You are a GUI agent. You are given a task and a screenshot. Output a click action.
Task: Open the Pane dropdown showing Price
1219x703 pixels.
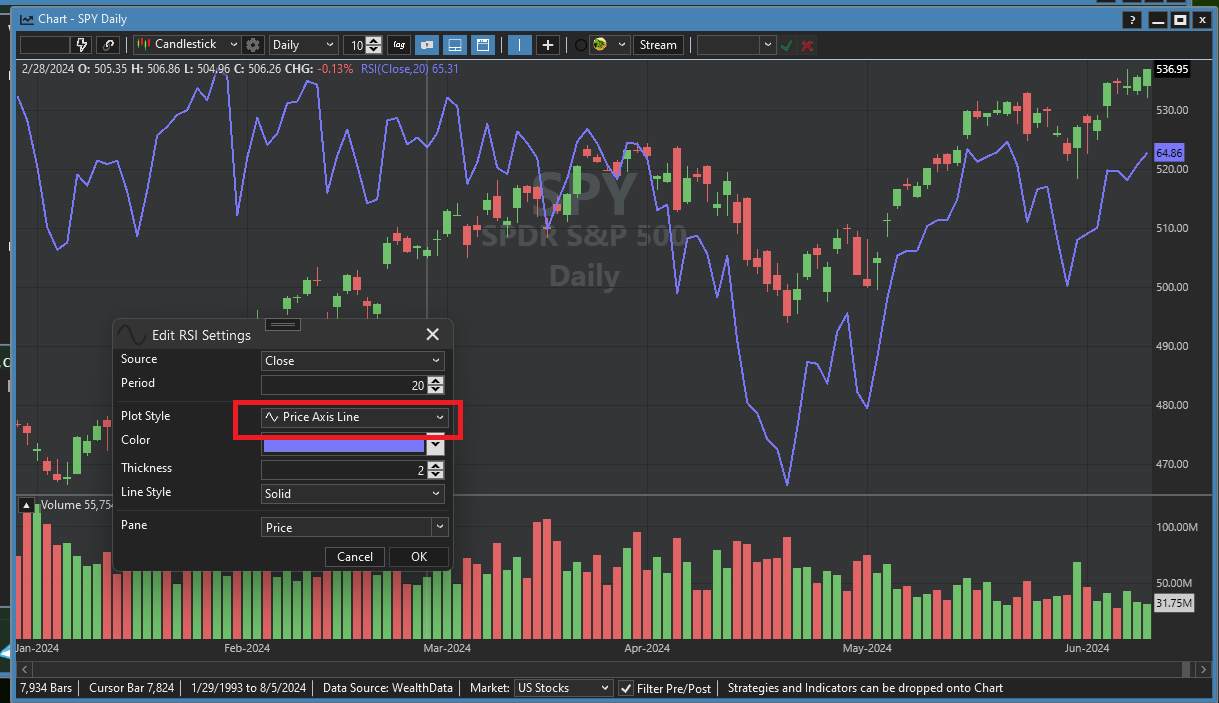[x=354, y=527]
